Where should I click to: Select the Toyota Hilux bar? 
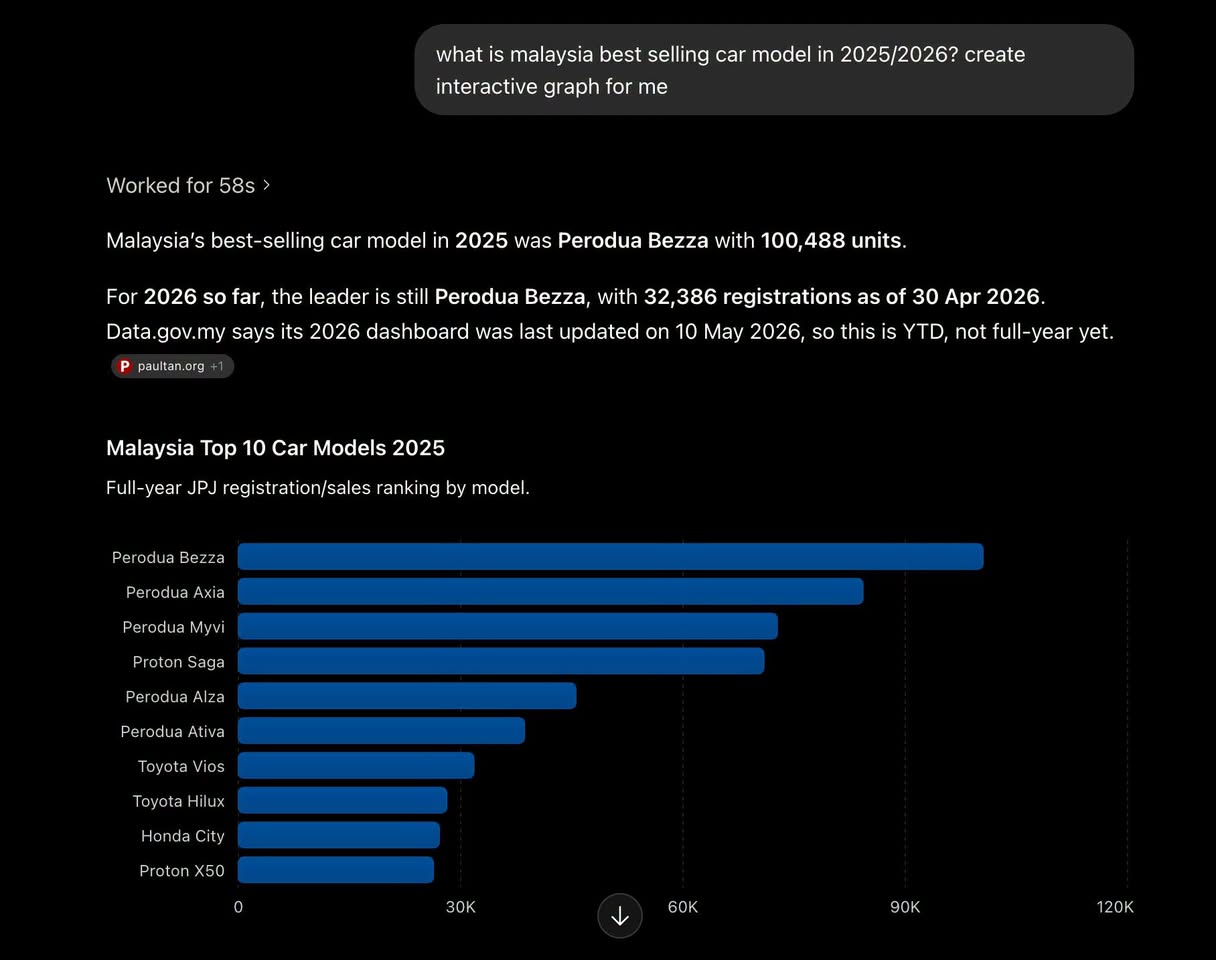(342, 800)
